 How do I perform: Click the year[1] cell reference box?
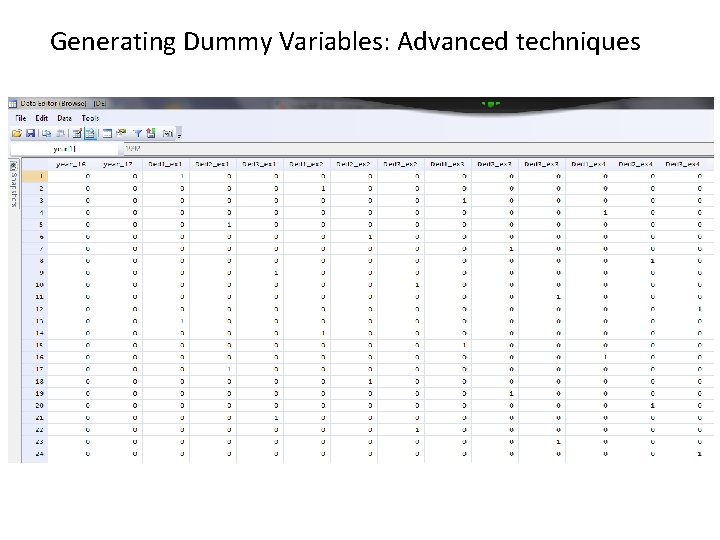tap(64, 149)
